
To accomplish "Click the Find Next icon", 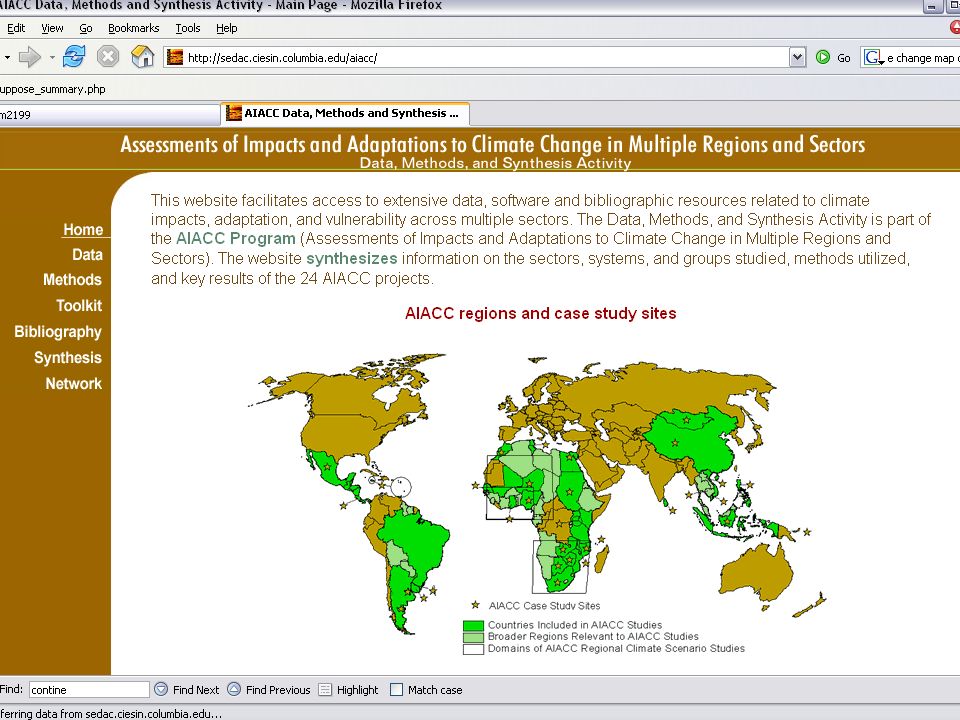I will pos(160,689).
